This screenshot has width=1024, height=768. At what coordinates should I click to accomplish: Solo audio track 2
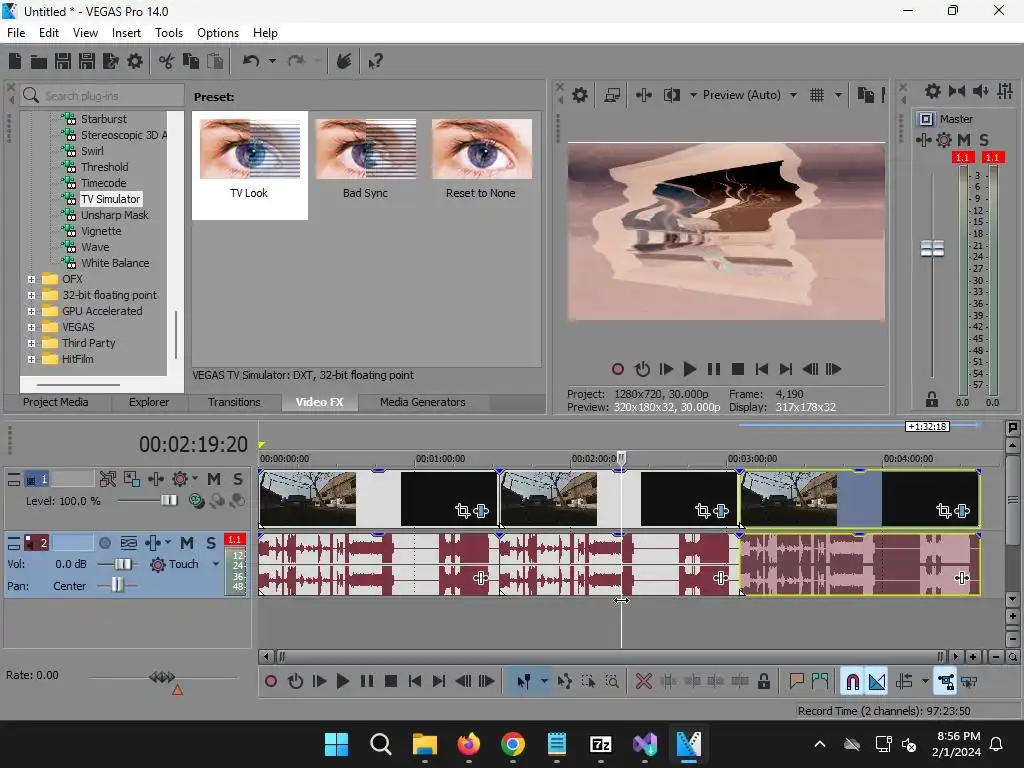point(211,543)
